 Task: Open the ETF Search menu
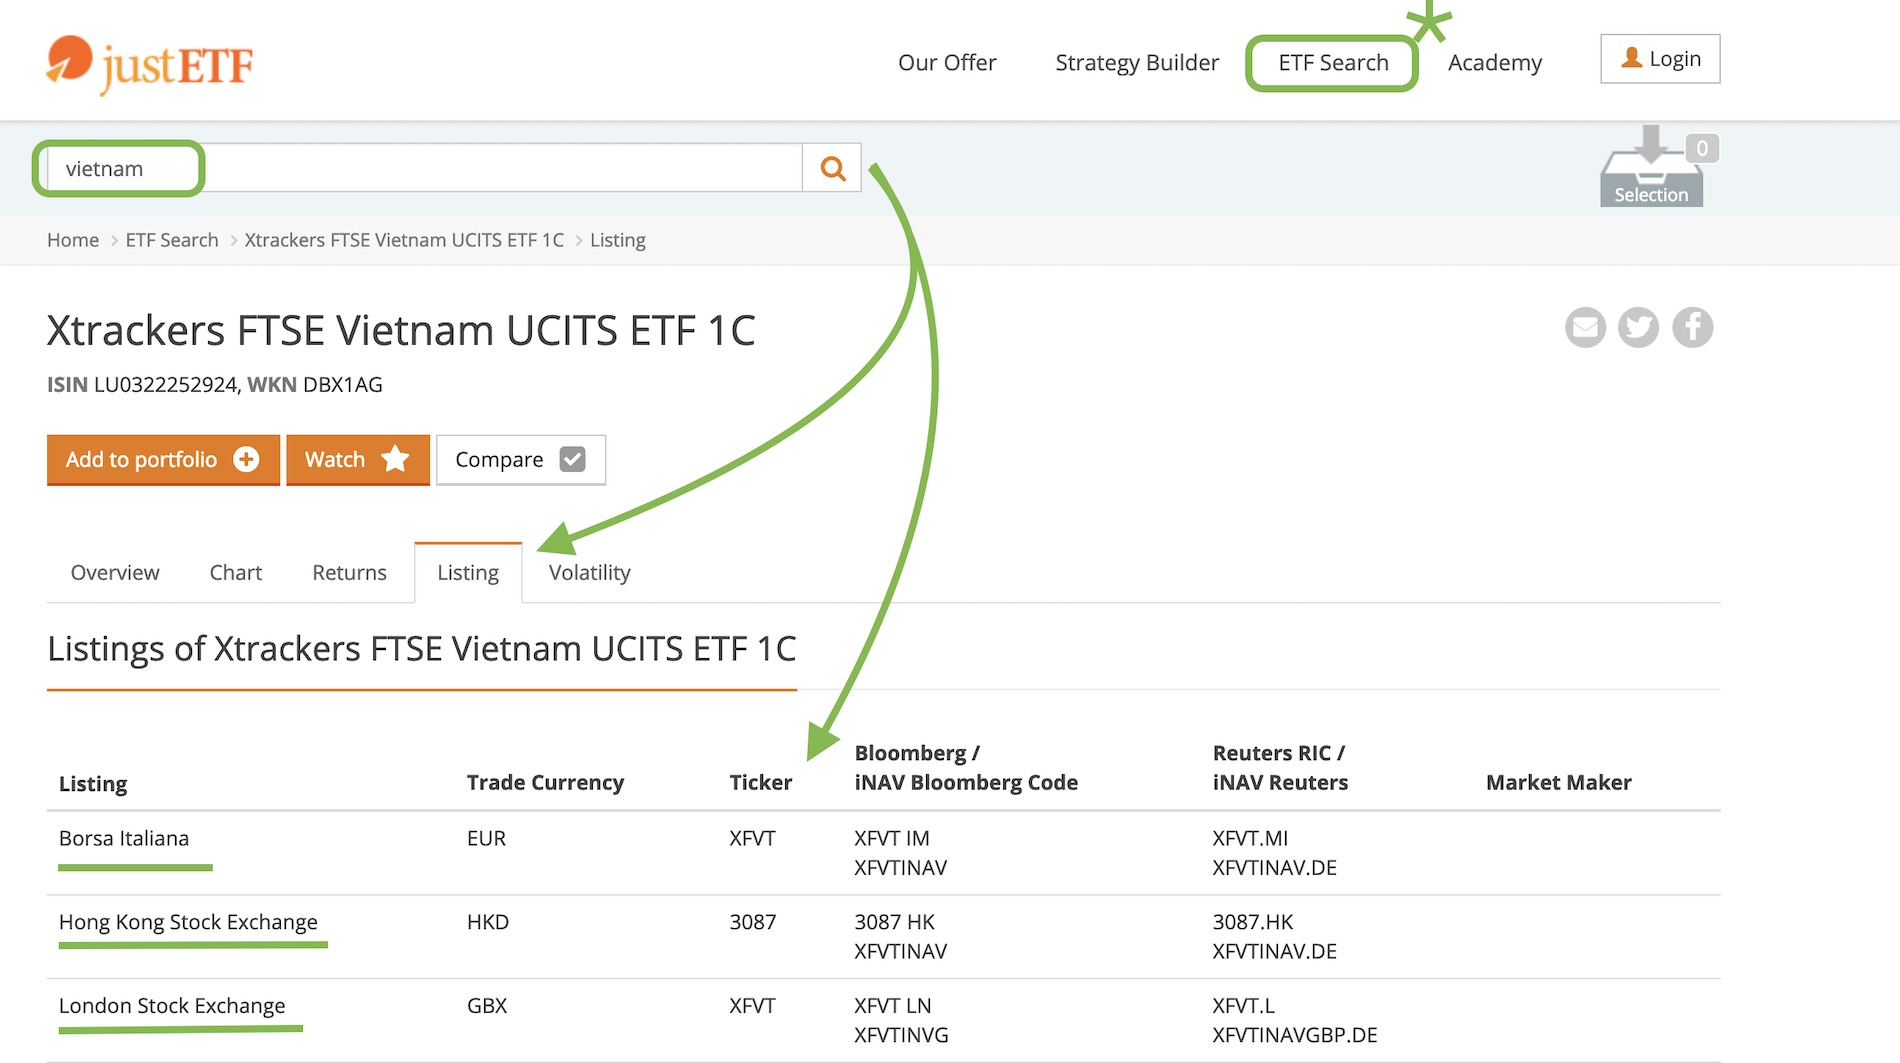click(1333, 63)
